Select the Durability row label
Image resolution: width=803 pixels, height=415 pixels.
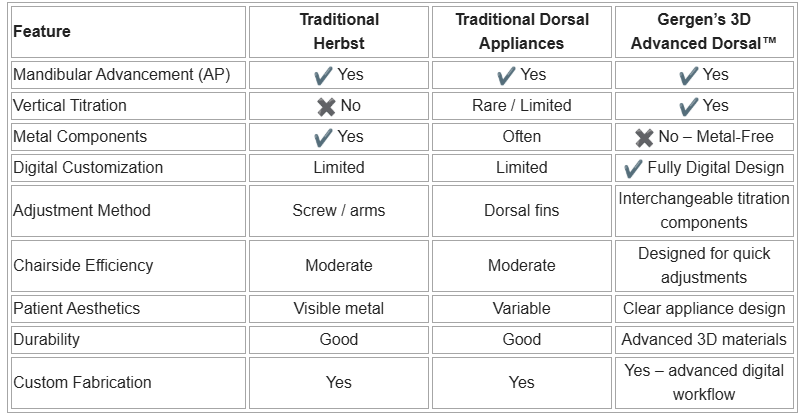(x=47, y=340)
